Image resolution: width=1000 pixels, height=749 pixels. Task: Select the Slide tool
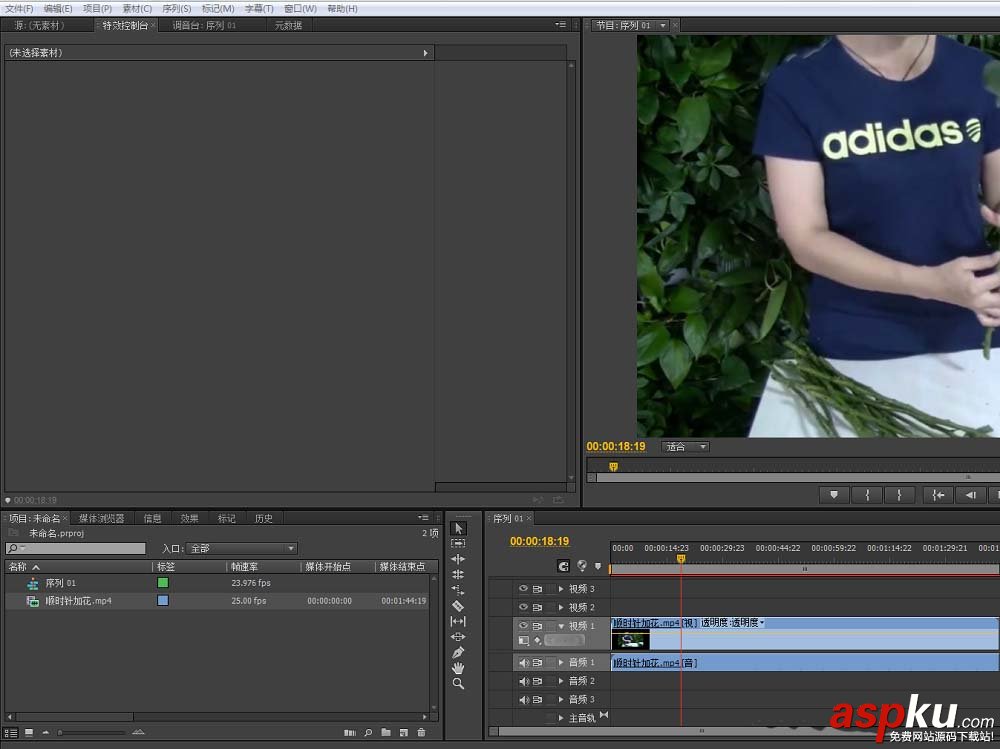click(x=458, y=637)
